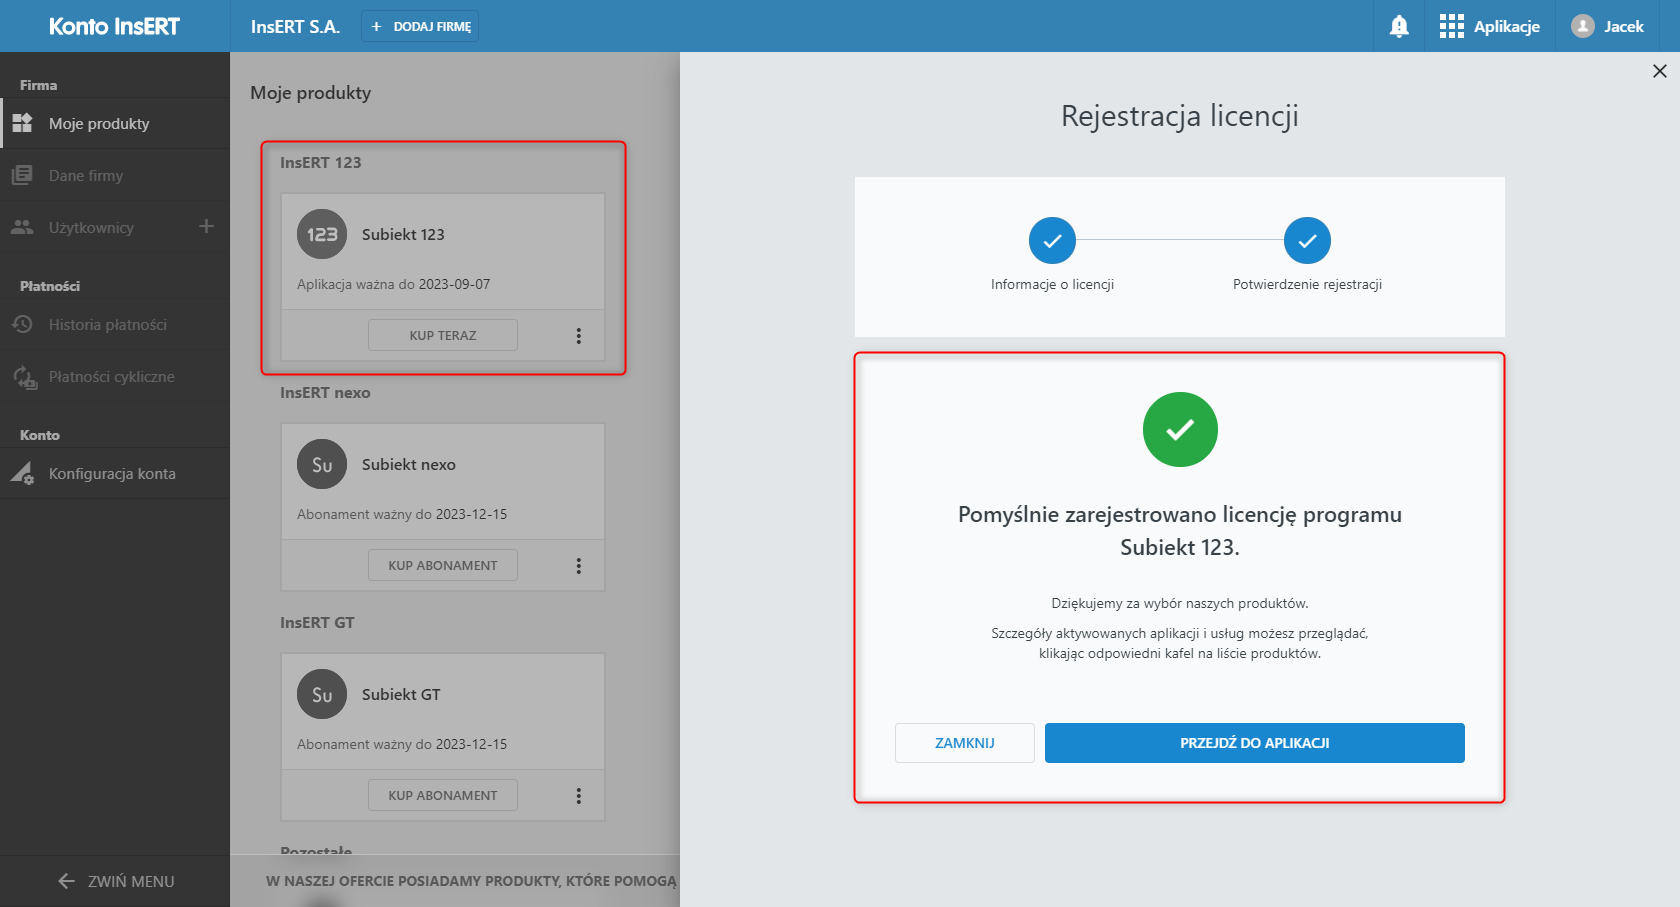Screen dimensions: 1680x907
Task: Open the Aplikacje grid launcher
Action: click(1489, 26)
